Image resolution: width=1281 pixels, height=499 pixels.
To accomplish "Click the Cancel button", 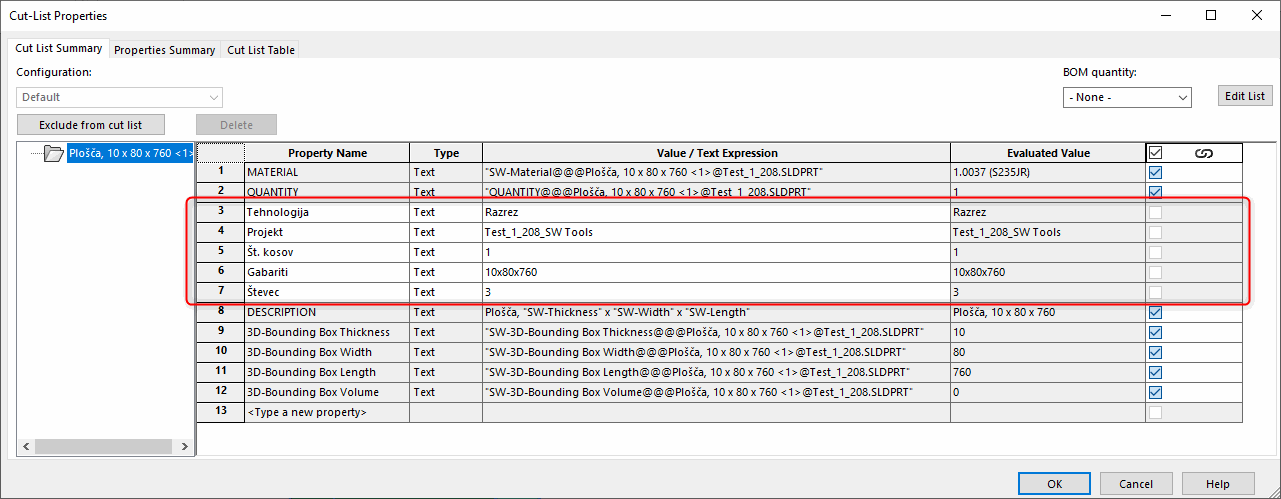I will 1136,484.
